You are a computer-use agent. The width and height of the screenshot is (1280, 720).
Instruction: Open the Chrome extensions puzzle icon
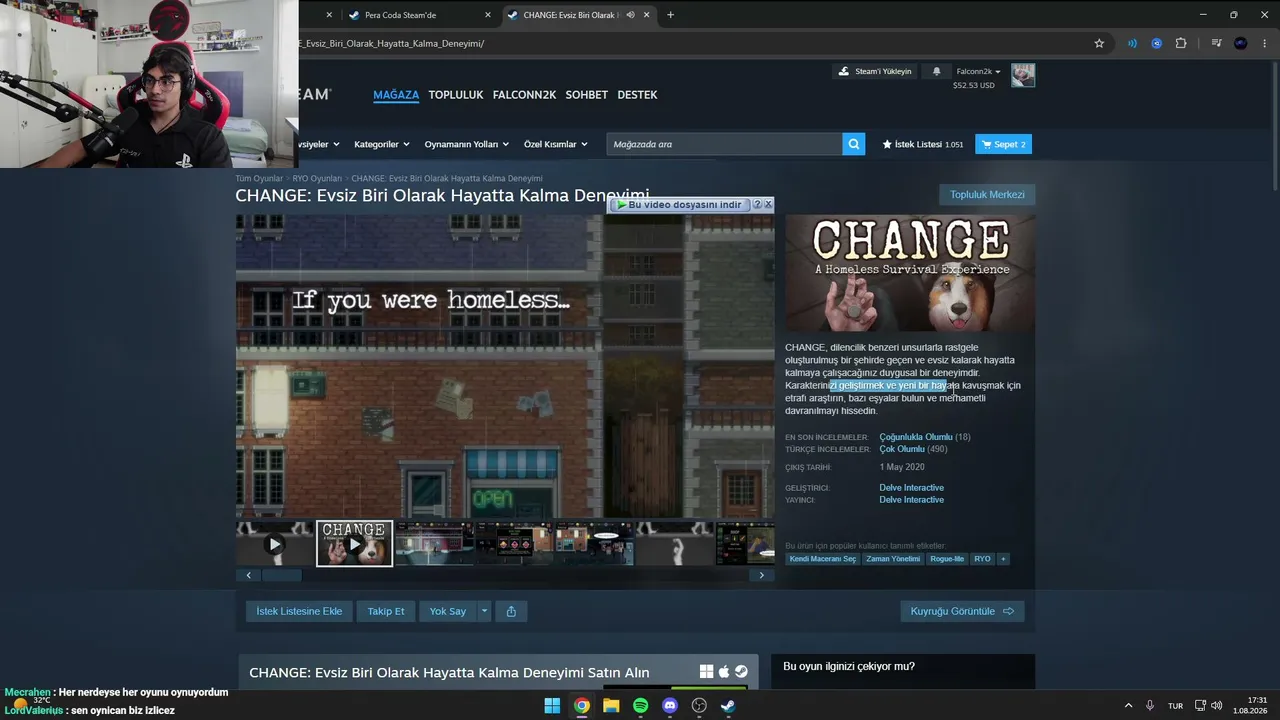point(1181,44)
